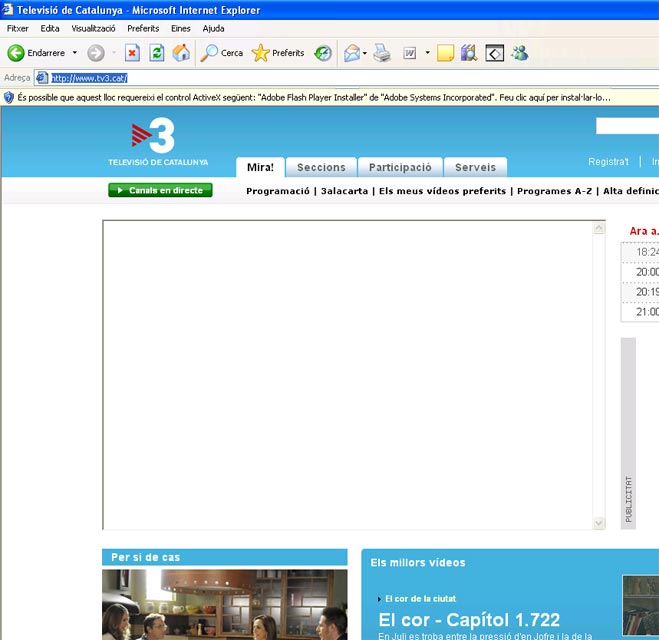The image size is (659, 640).
Task: Click the 18:24 schedule entry
Action: [x=640, y=252]
